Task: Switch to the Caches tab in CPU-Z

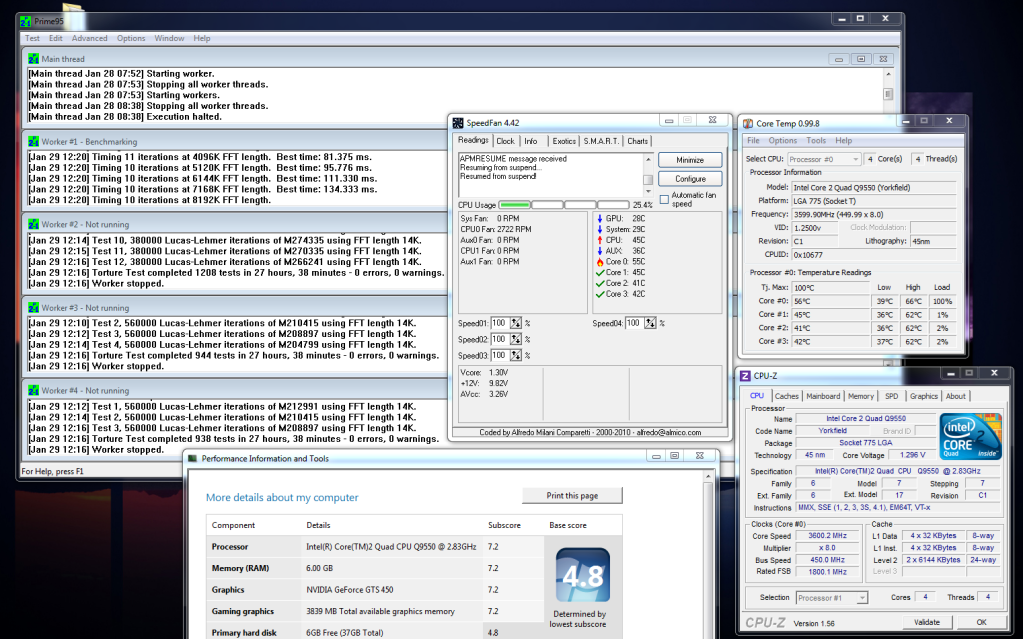Action: [x=787, y=396]
